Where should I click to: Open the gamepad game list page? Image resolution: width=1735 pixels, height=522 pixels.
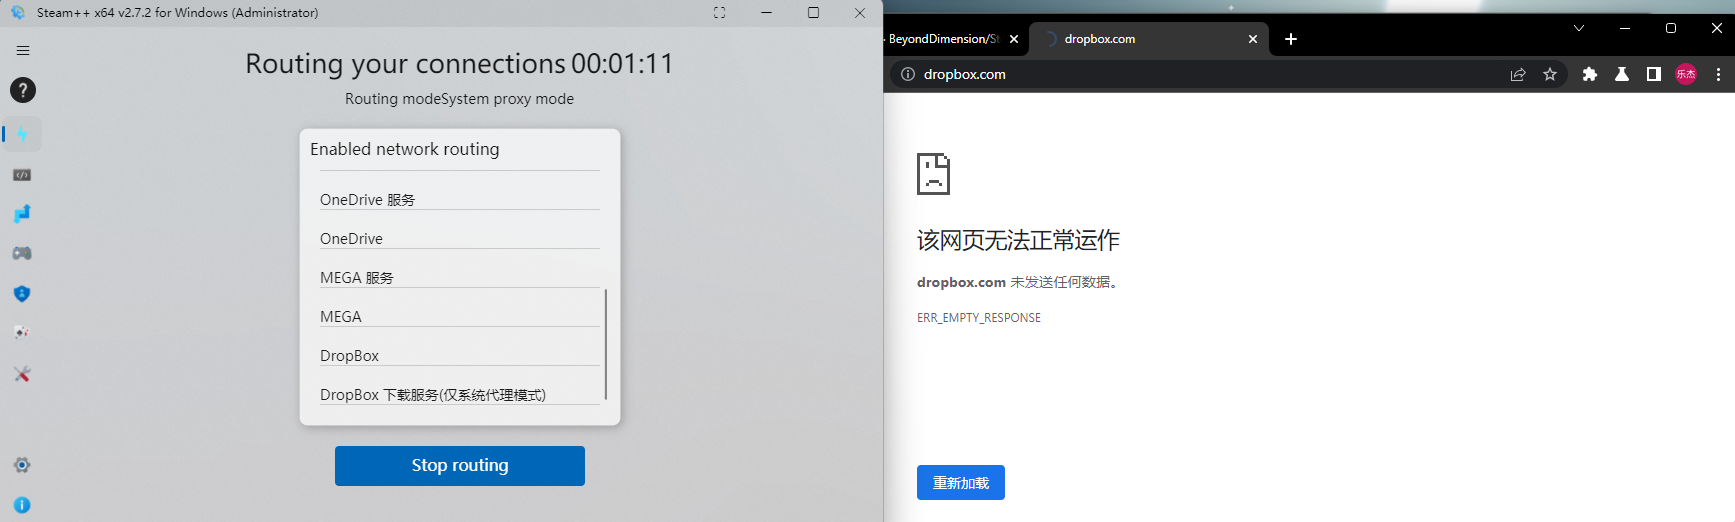click(22, 254)
